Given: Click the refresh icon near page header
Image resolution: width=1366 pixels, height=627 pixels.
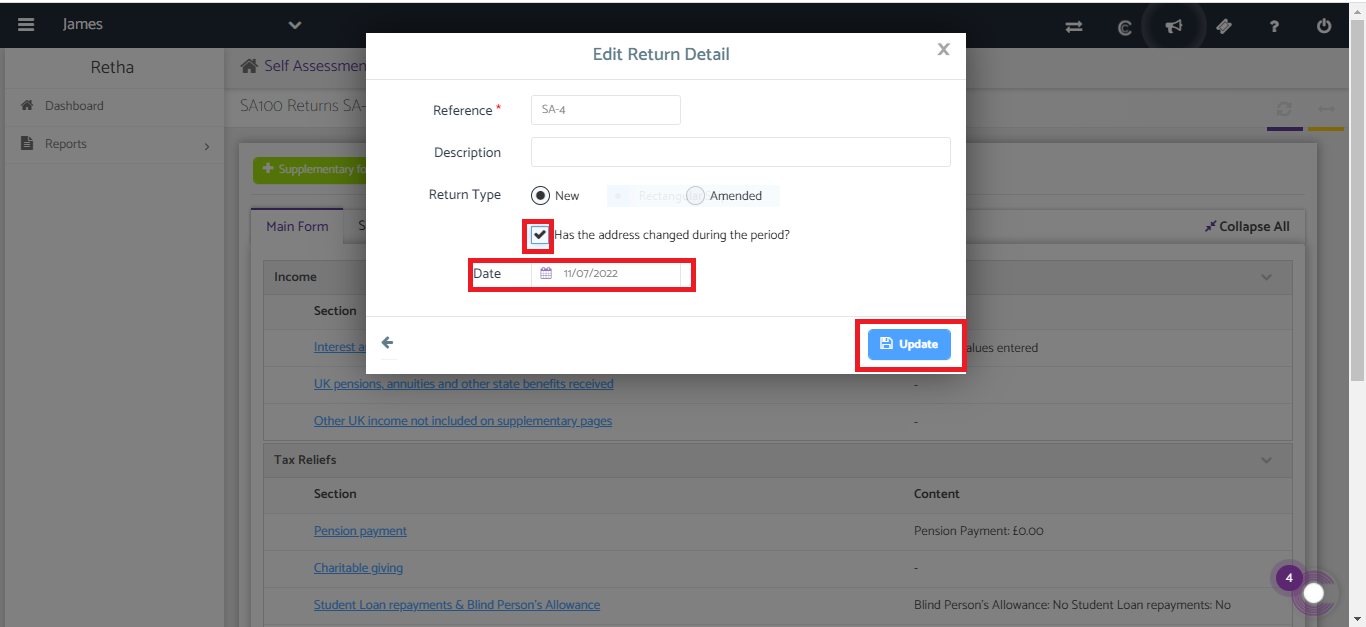Looking at the screenshot, I should (1284, 109).
